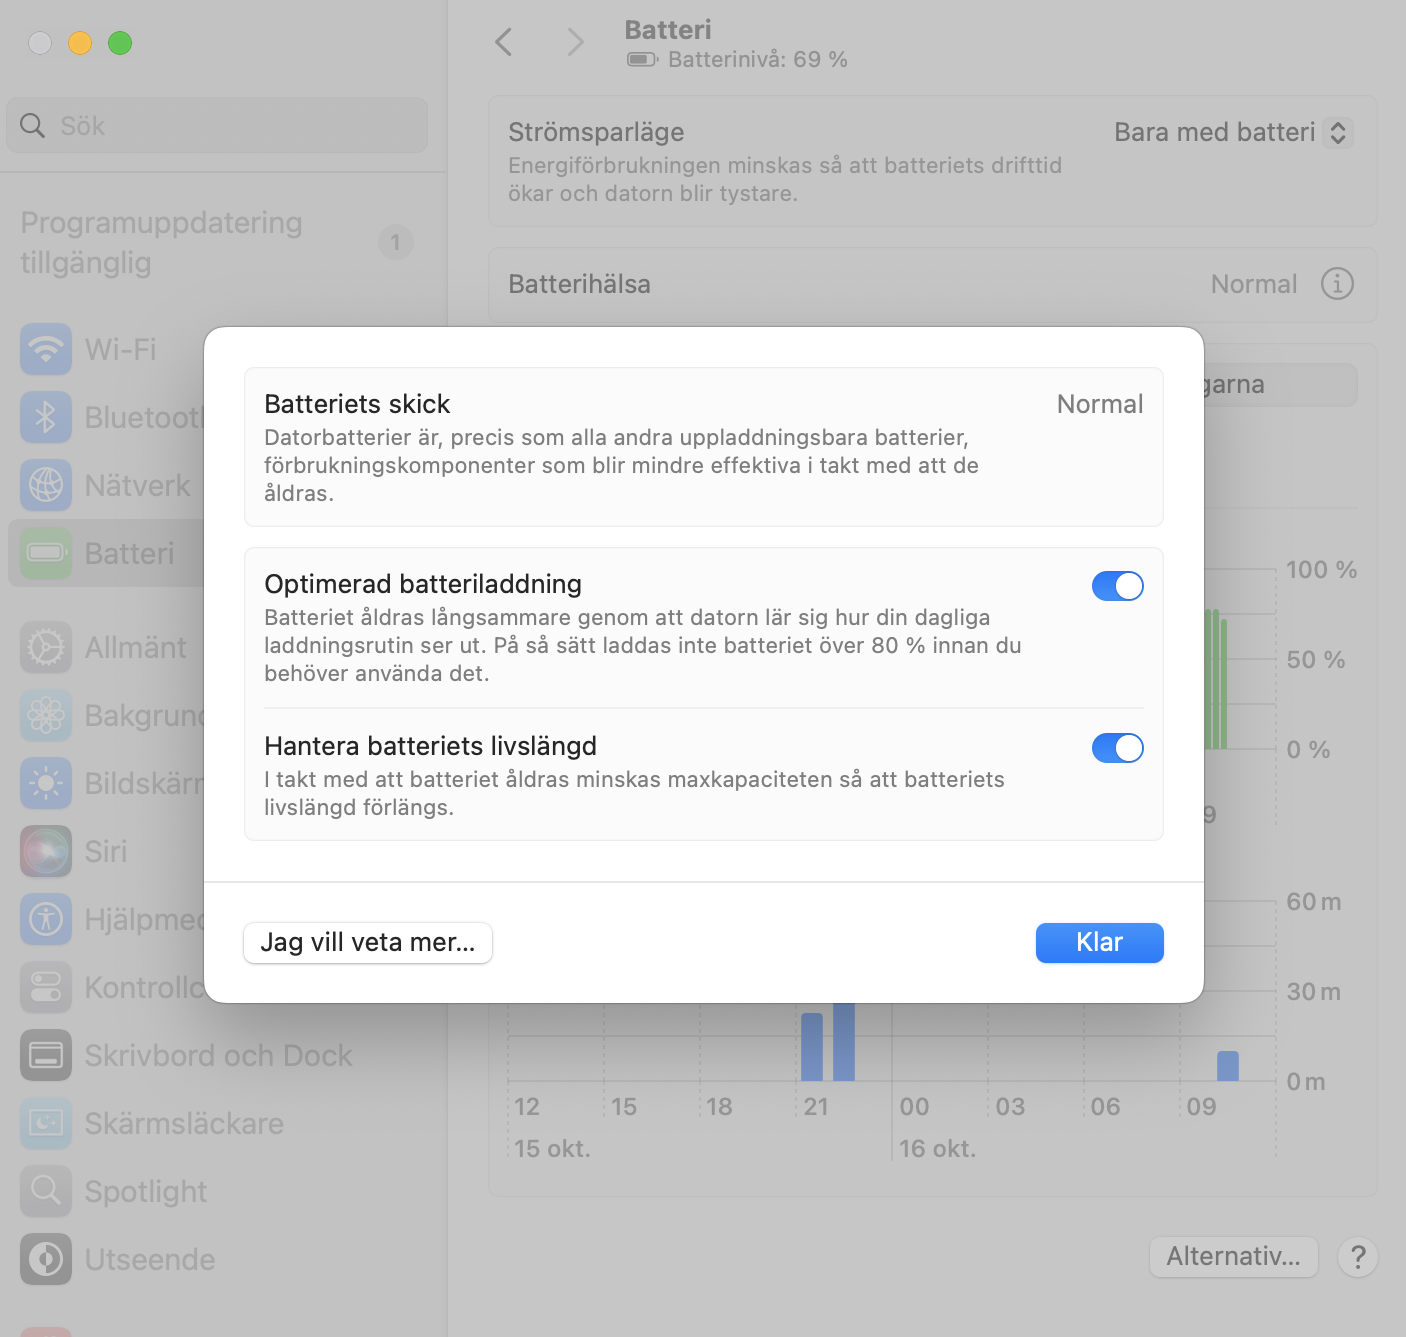
Task: Open Skärmsläckare icon
Action: pos(46,1123)
